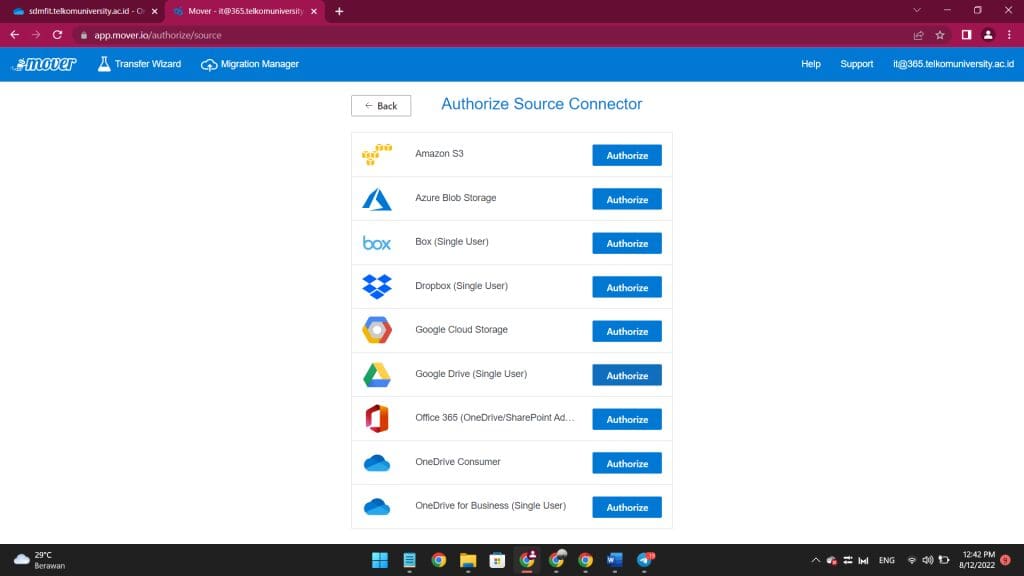Screen dimensions: 1024x576
Task: Open the Chrome three-dot menu
Action: 1009,35
